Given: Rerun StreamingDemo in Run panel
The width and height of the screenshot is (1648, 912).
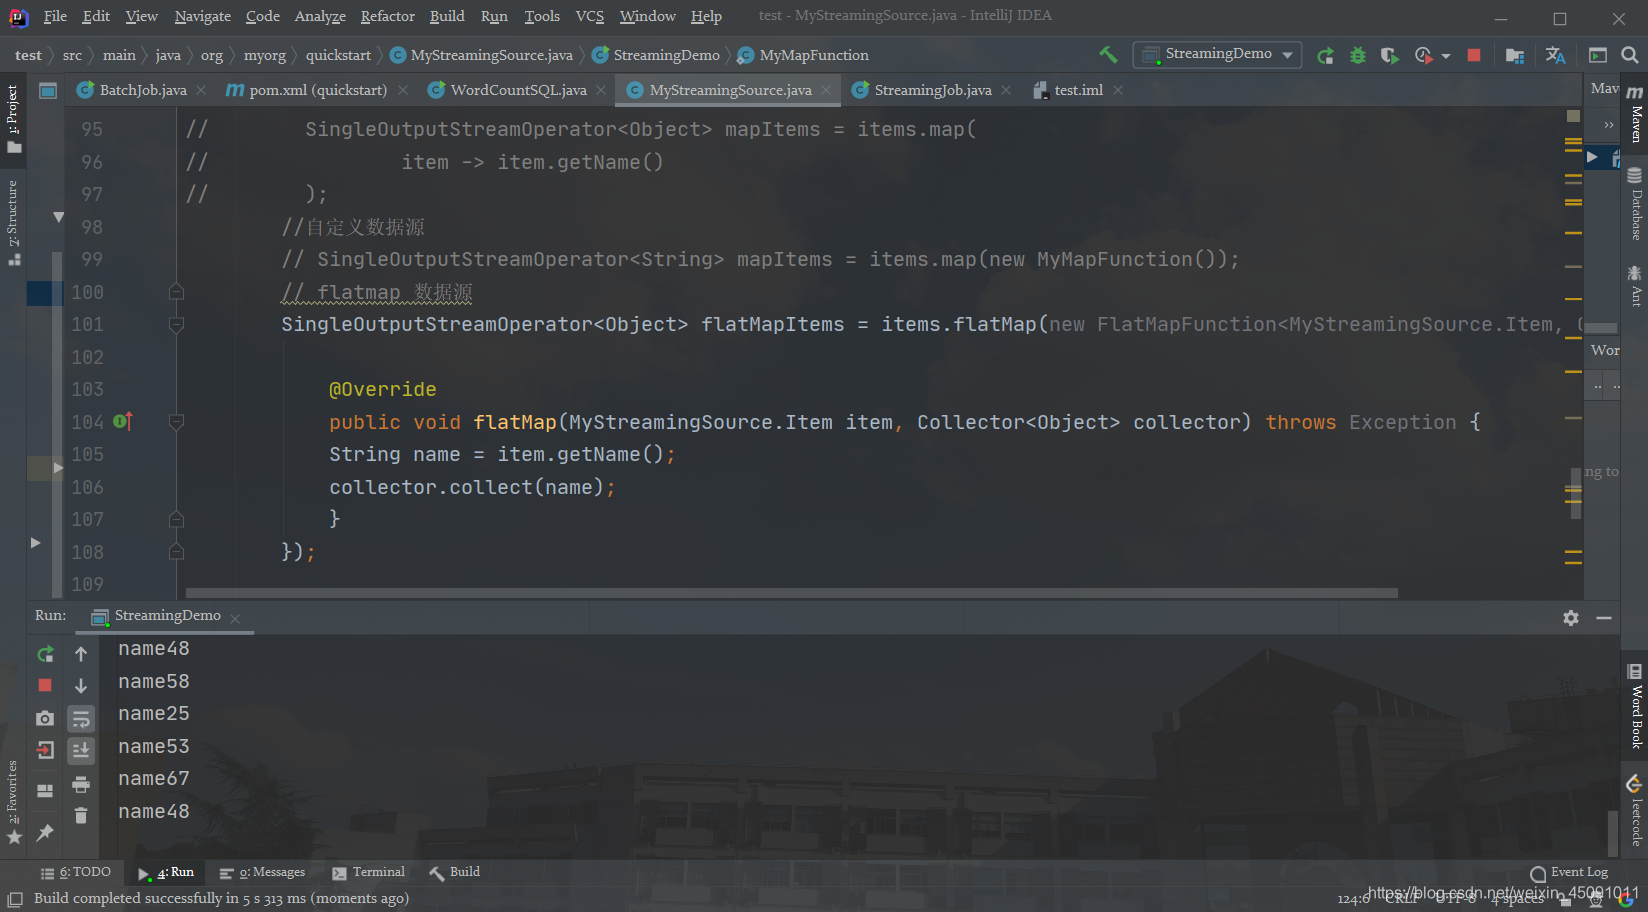Looking at the screenshot, I should [x=45, y=654].
